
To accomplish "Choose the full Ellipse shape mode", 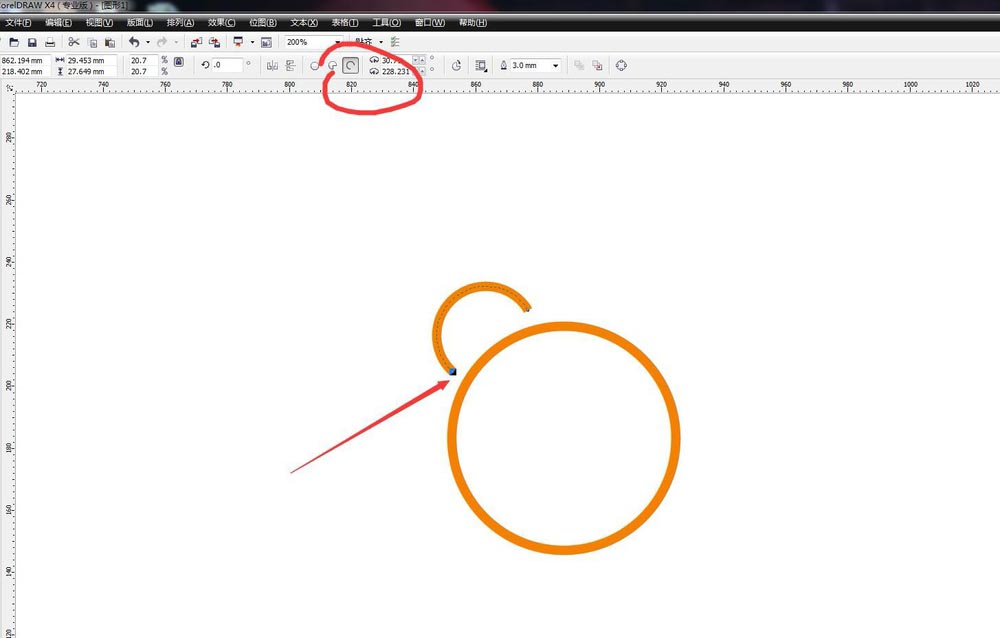I will (x=315, y=66).
